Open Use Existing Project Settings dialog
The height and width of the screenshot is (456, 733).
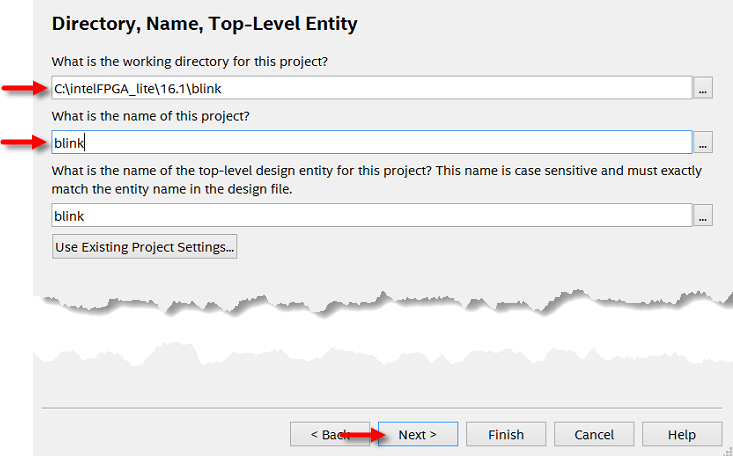pyautogui.click(x=144, y=246)
